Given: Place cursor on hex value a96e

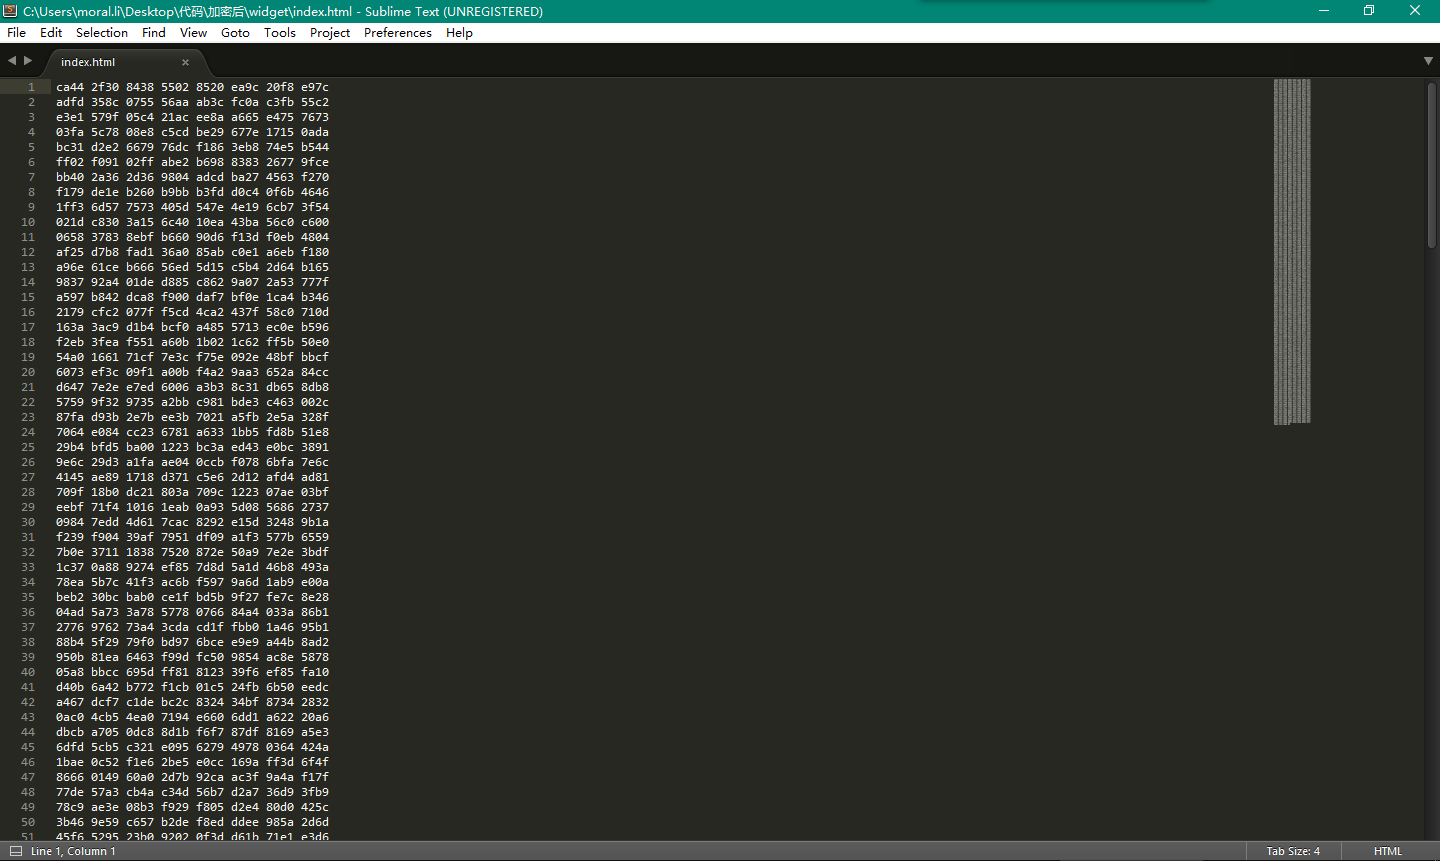Looking at the screenshot, I should click(x=70, y=267).
